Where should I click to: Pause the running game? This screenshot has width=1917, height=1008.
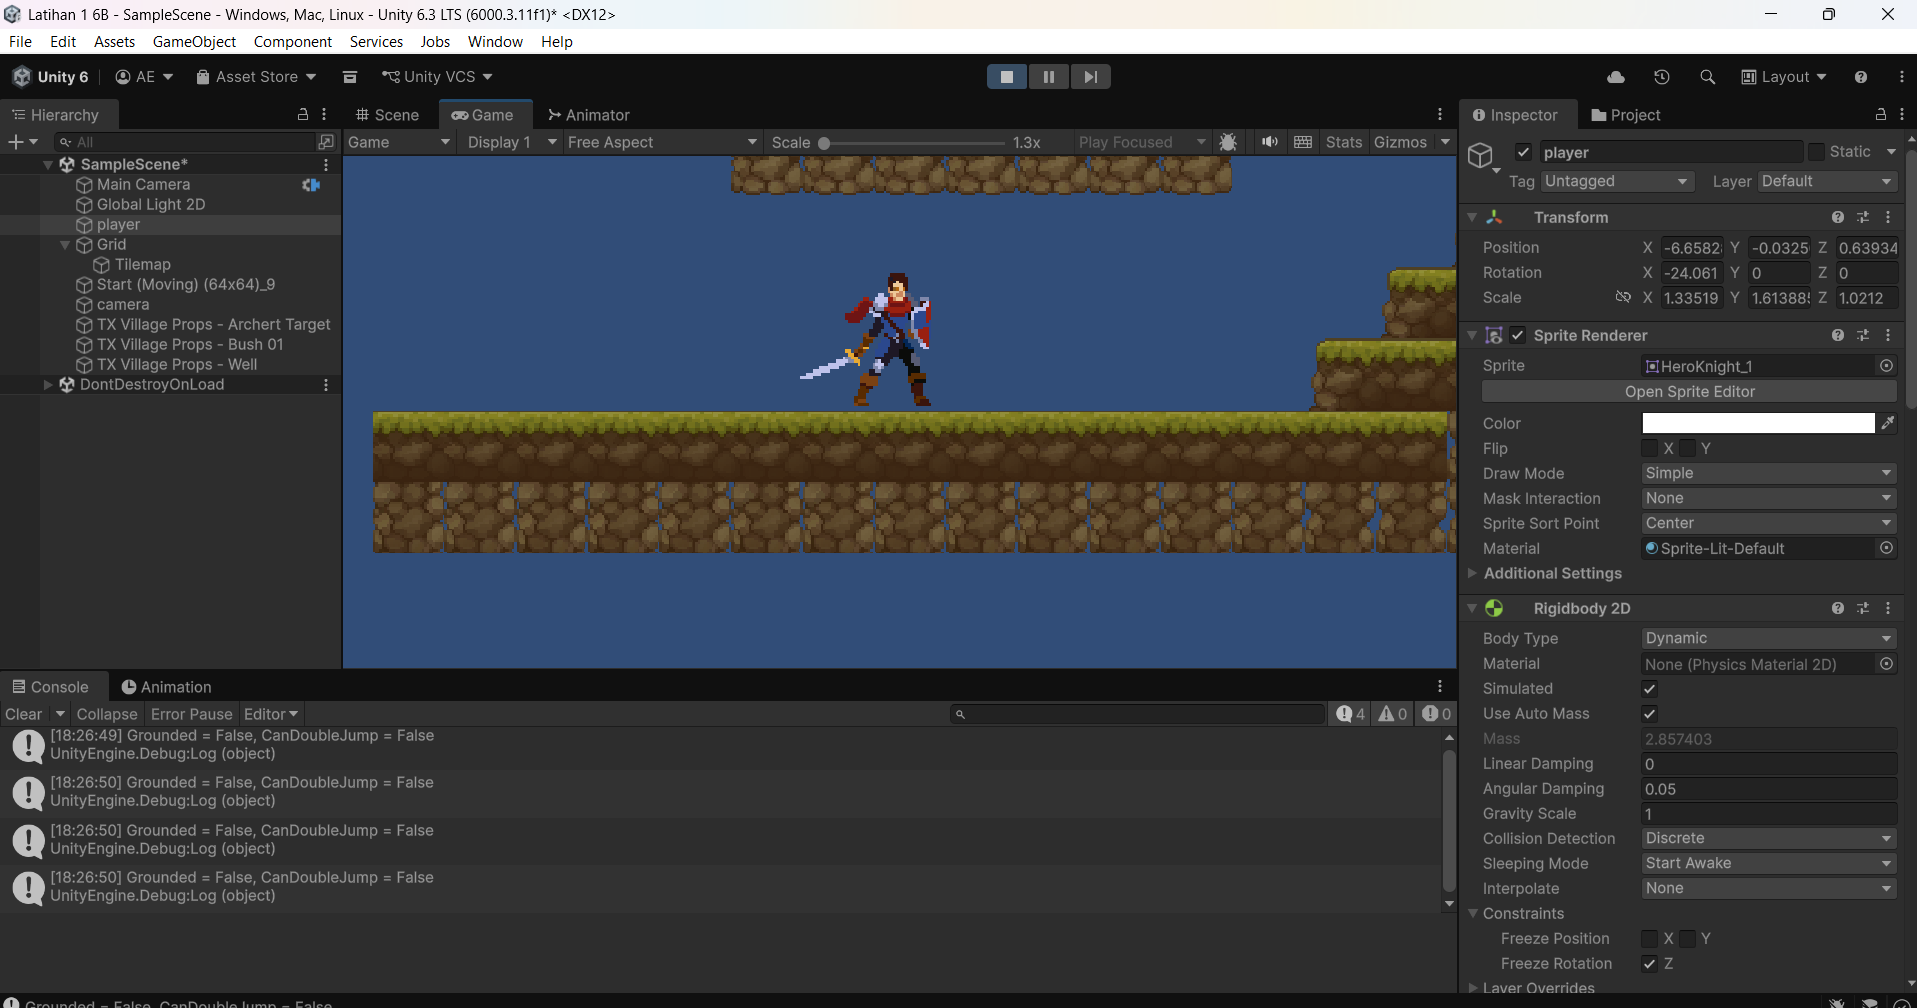1048,77
